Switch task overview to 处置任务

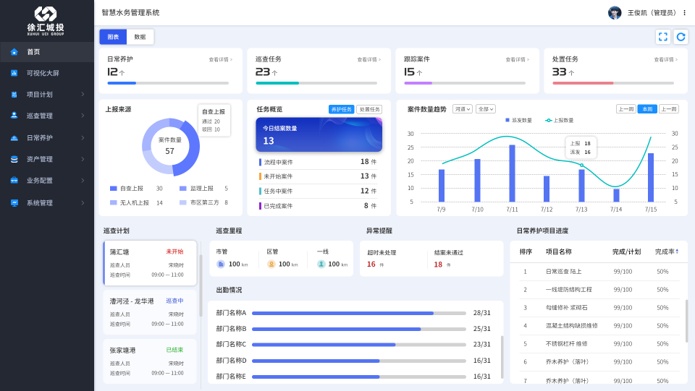[369, 109]
